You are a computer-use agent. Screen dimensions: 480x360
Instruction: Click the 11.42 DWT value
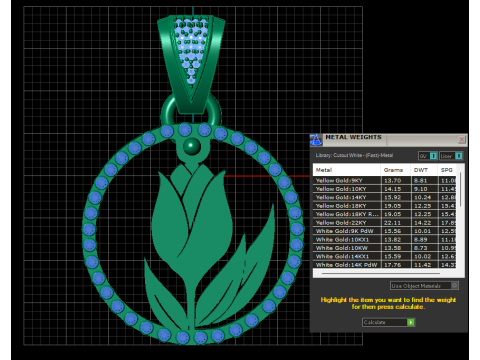tap(422, 265)
